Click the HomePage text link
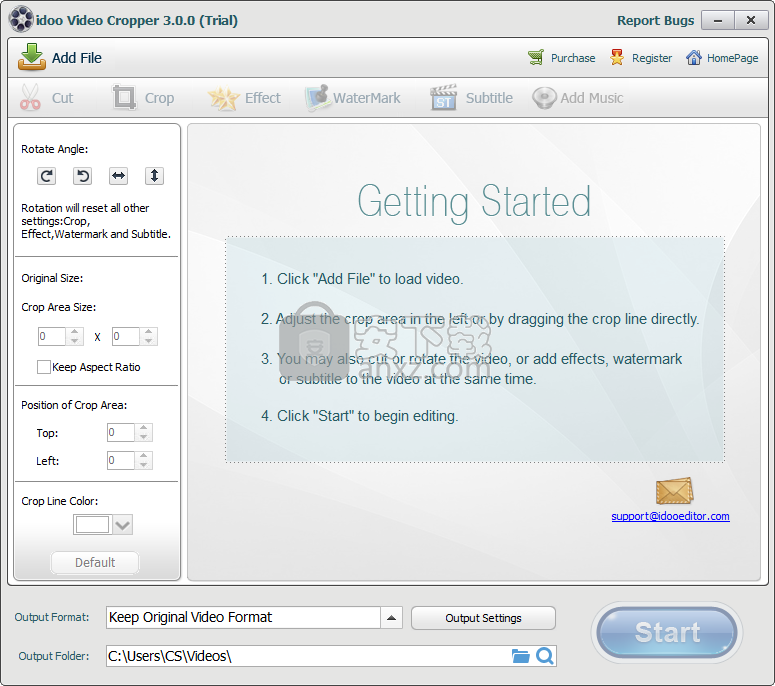 click(732, 58)
